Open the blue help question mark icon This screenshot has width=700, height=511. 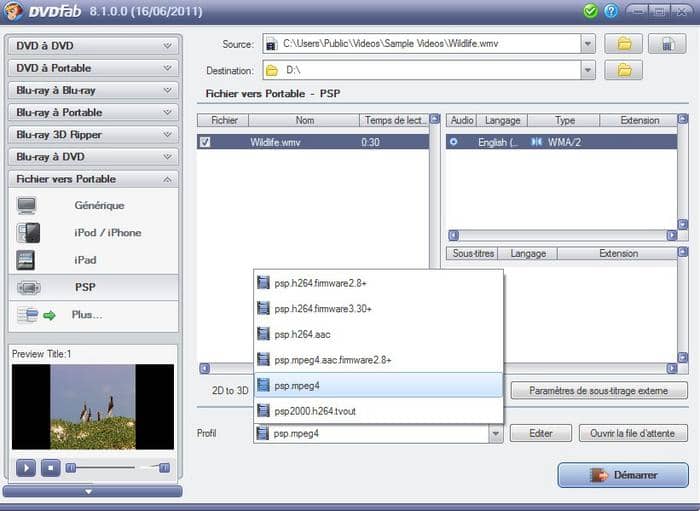611,11
